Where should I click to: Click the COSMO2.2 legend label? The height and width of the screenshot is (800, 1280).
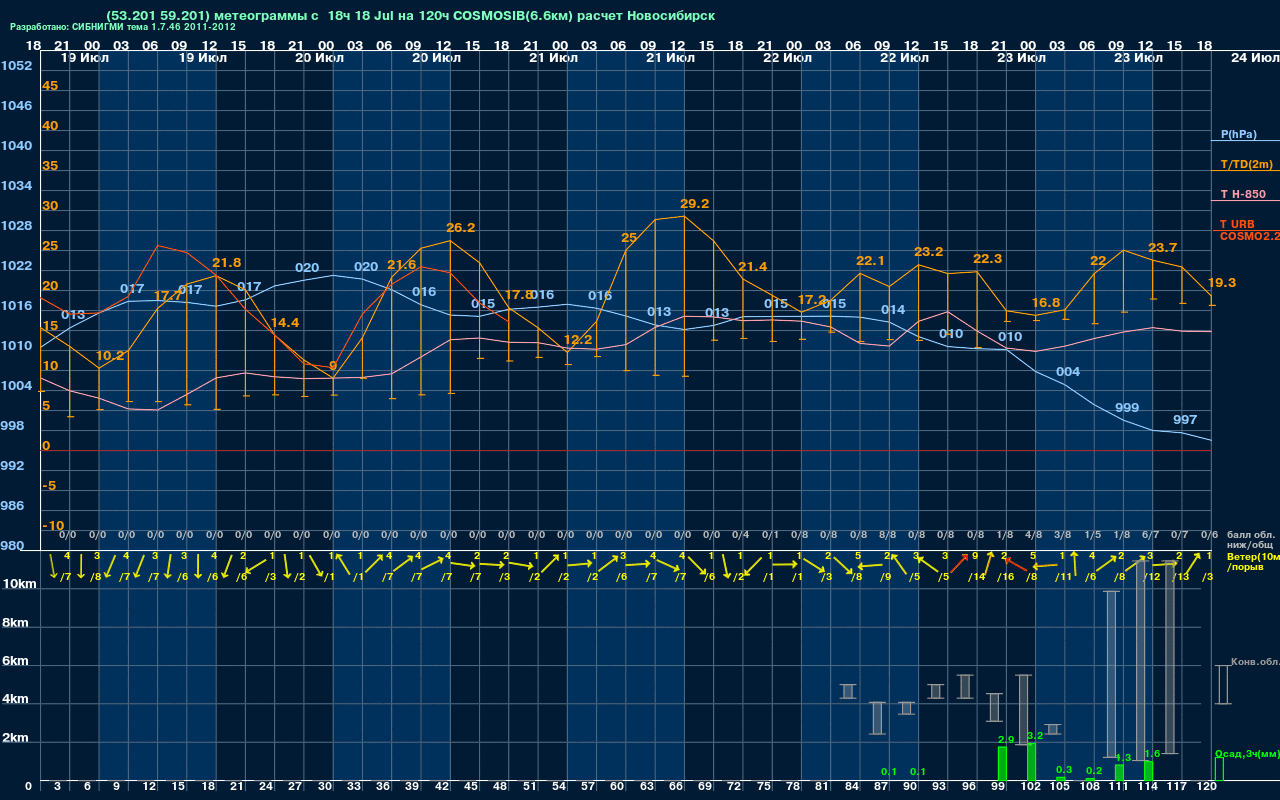(1250, 236)
